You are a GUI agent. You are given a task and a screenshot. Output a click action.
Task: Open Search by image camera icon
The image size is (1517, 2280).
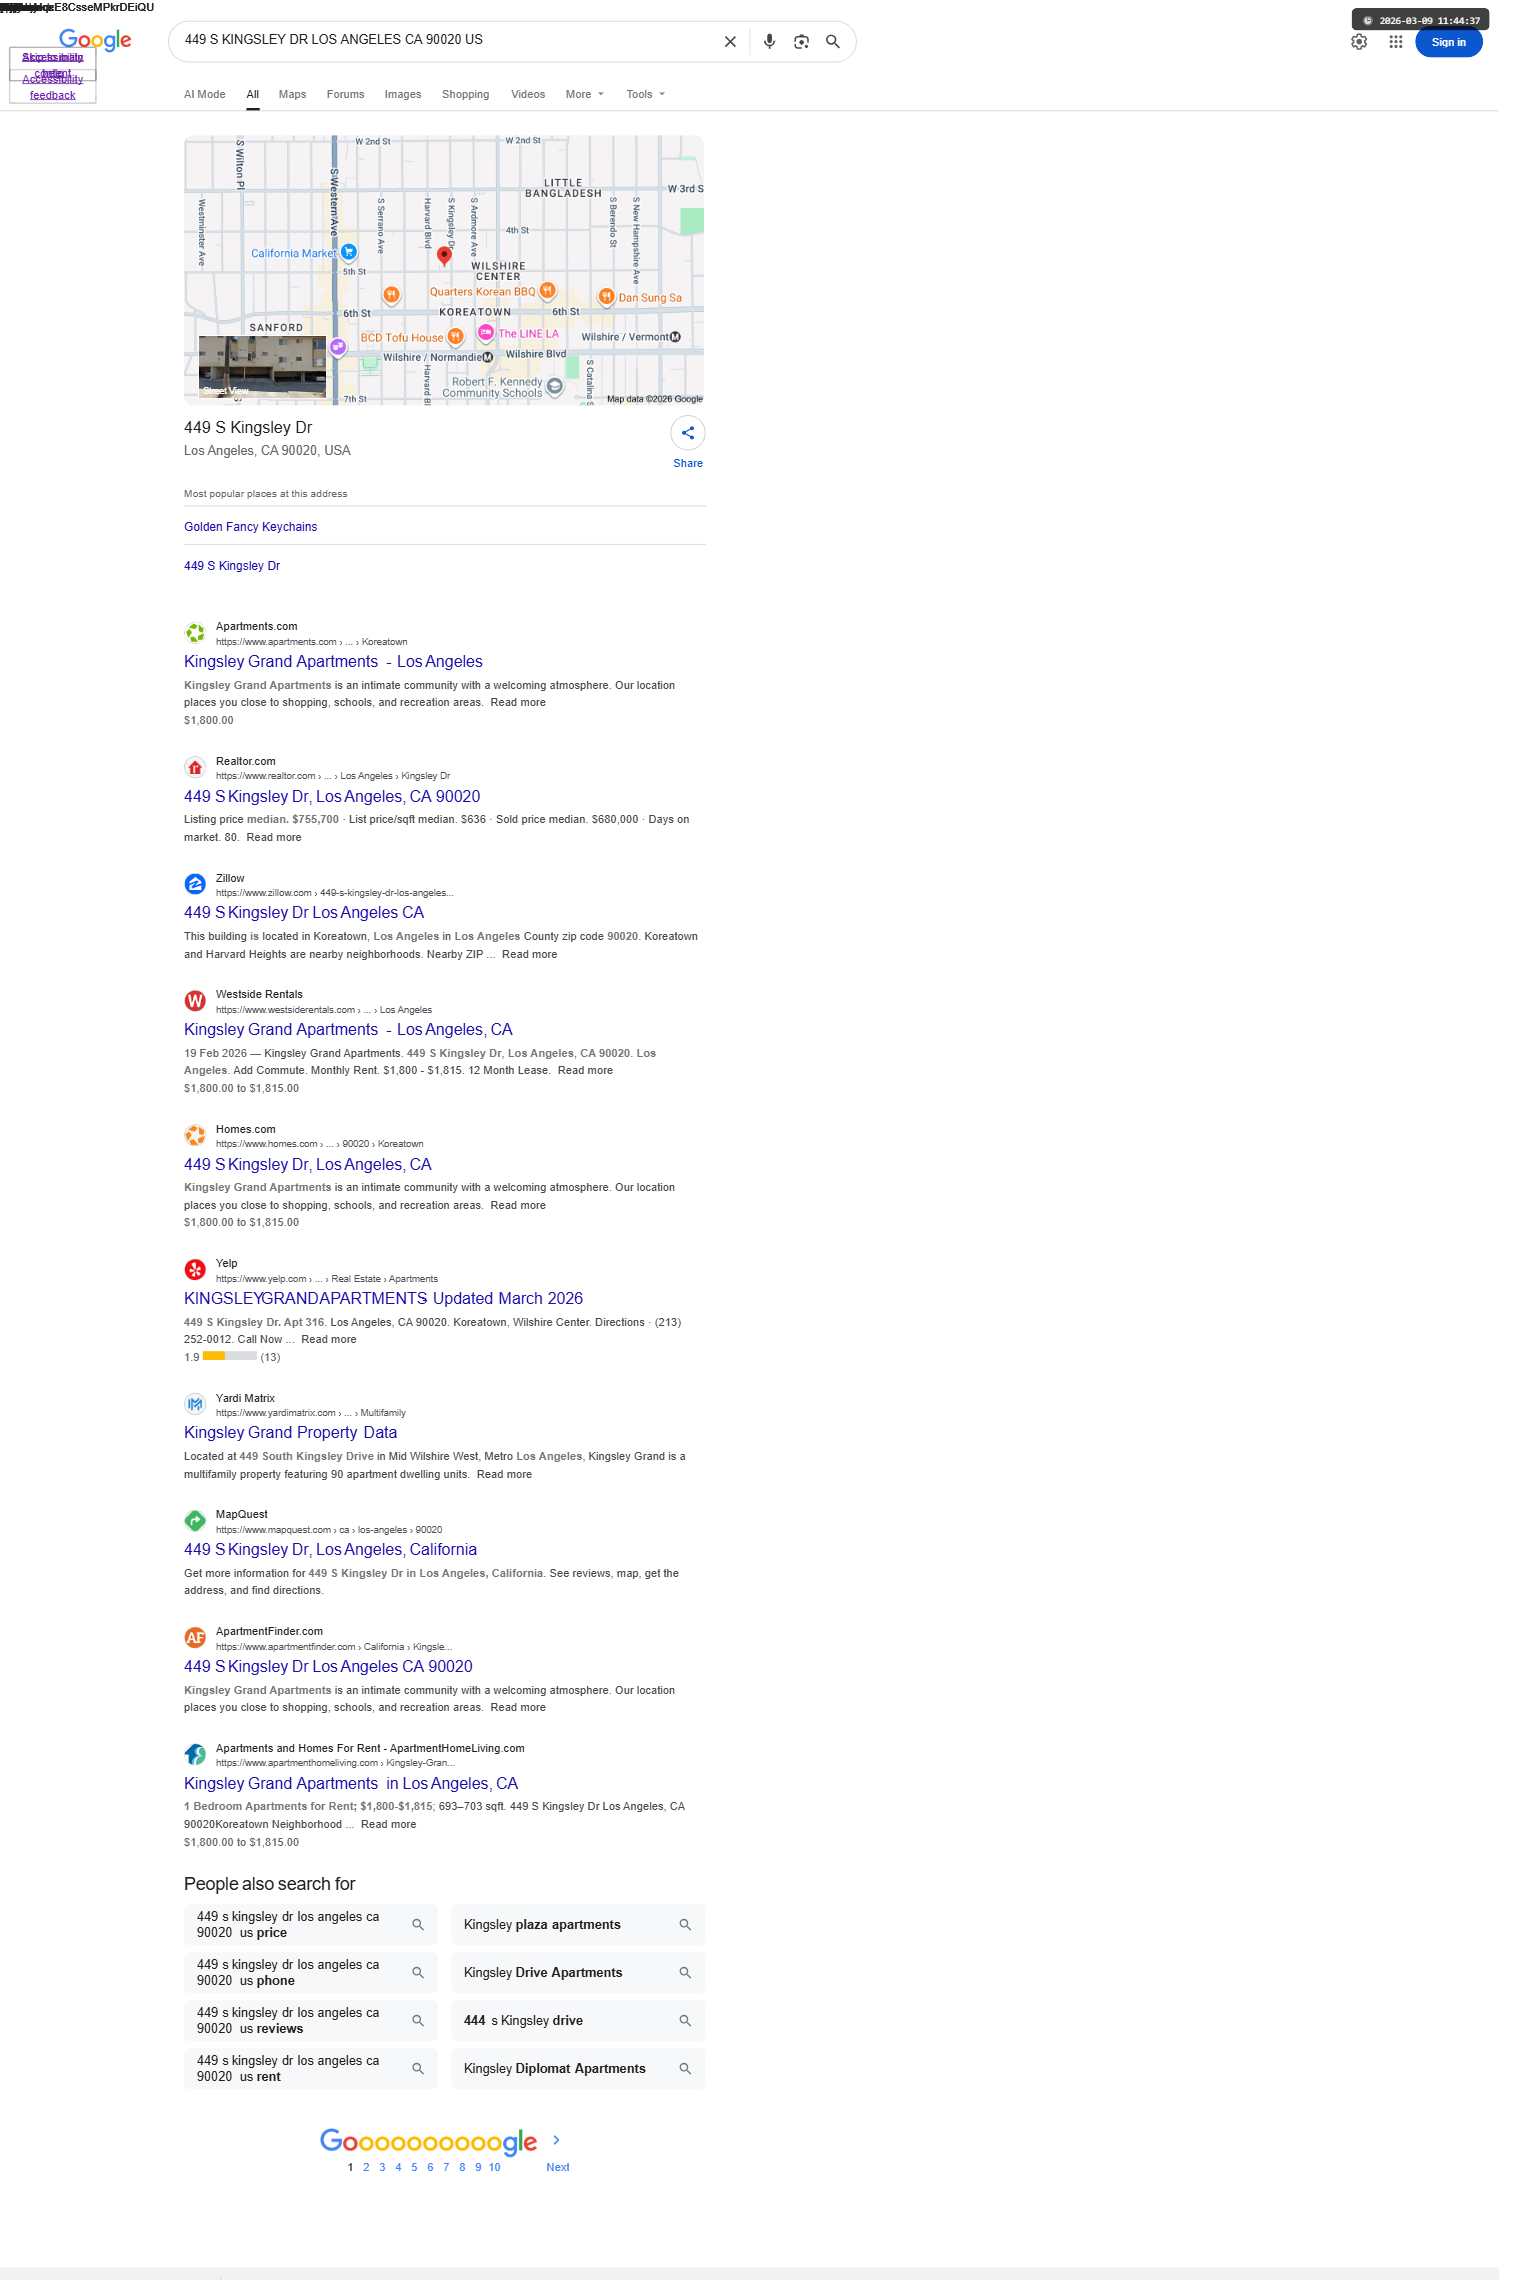(x=801, y=42)
